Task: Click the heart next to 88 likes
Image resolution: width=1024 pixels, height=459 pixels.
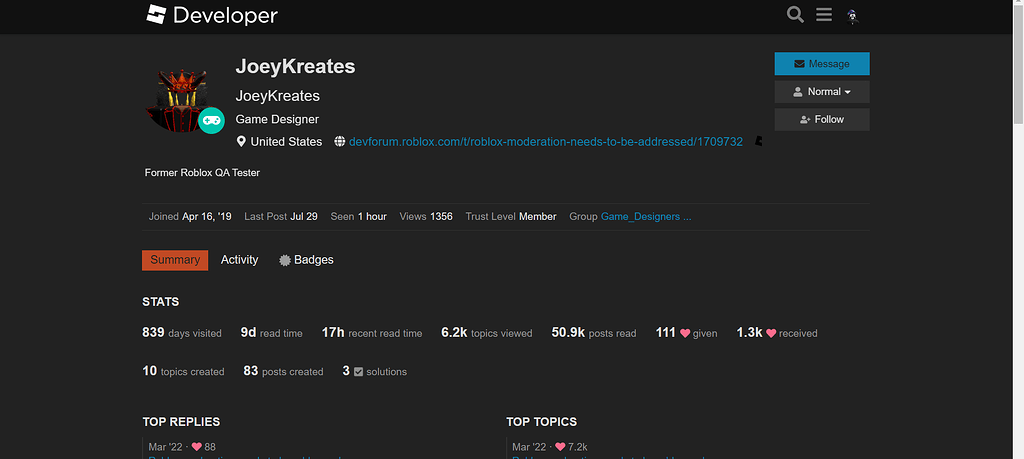Action: (x=197, y=447)
